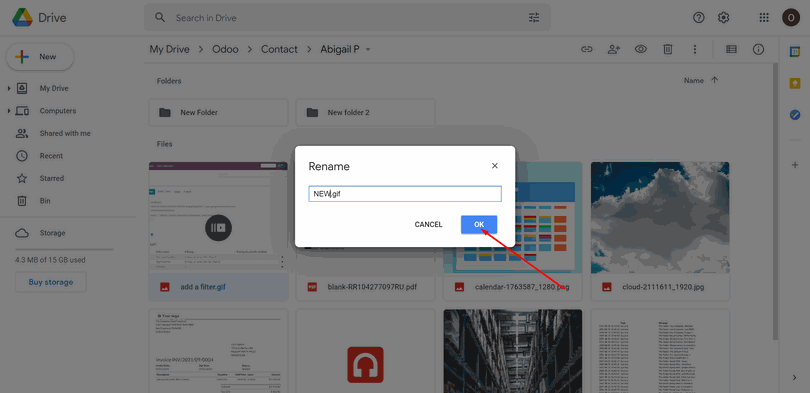The image size is (810, 393).
Task: Click the warehouse photo thumbnail
Action: tap(513, 351)
